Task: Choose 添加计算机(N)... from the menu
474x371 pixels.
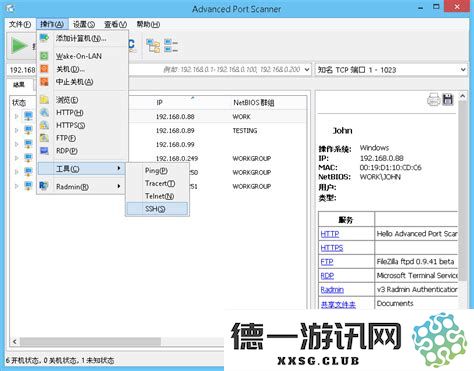Action: 82,38
